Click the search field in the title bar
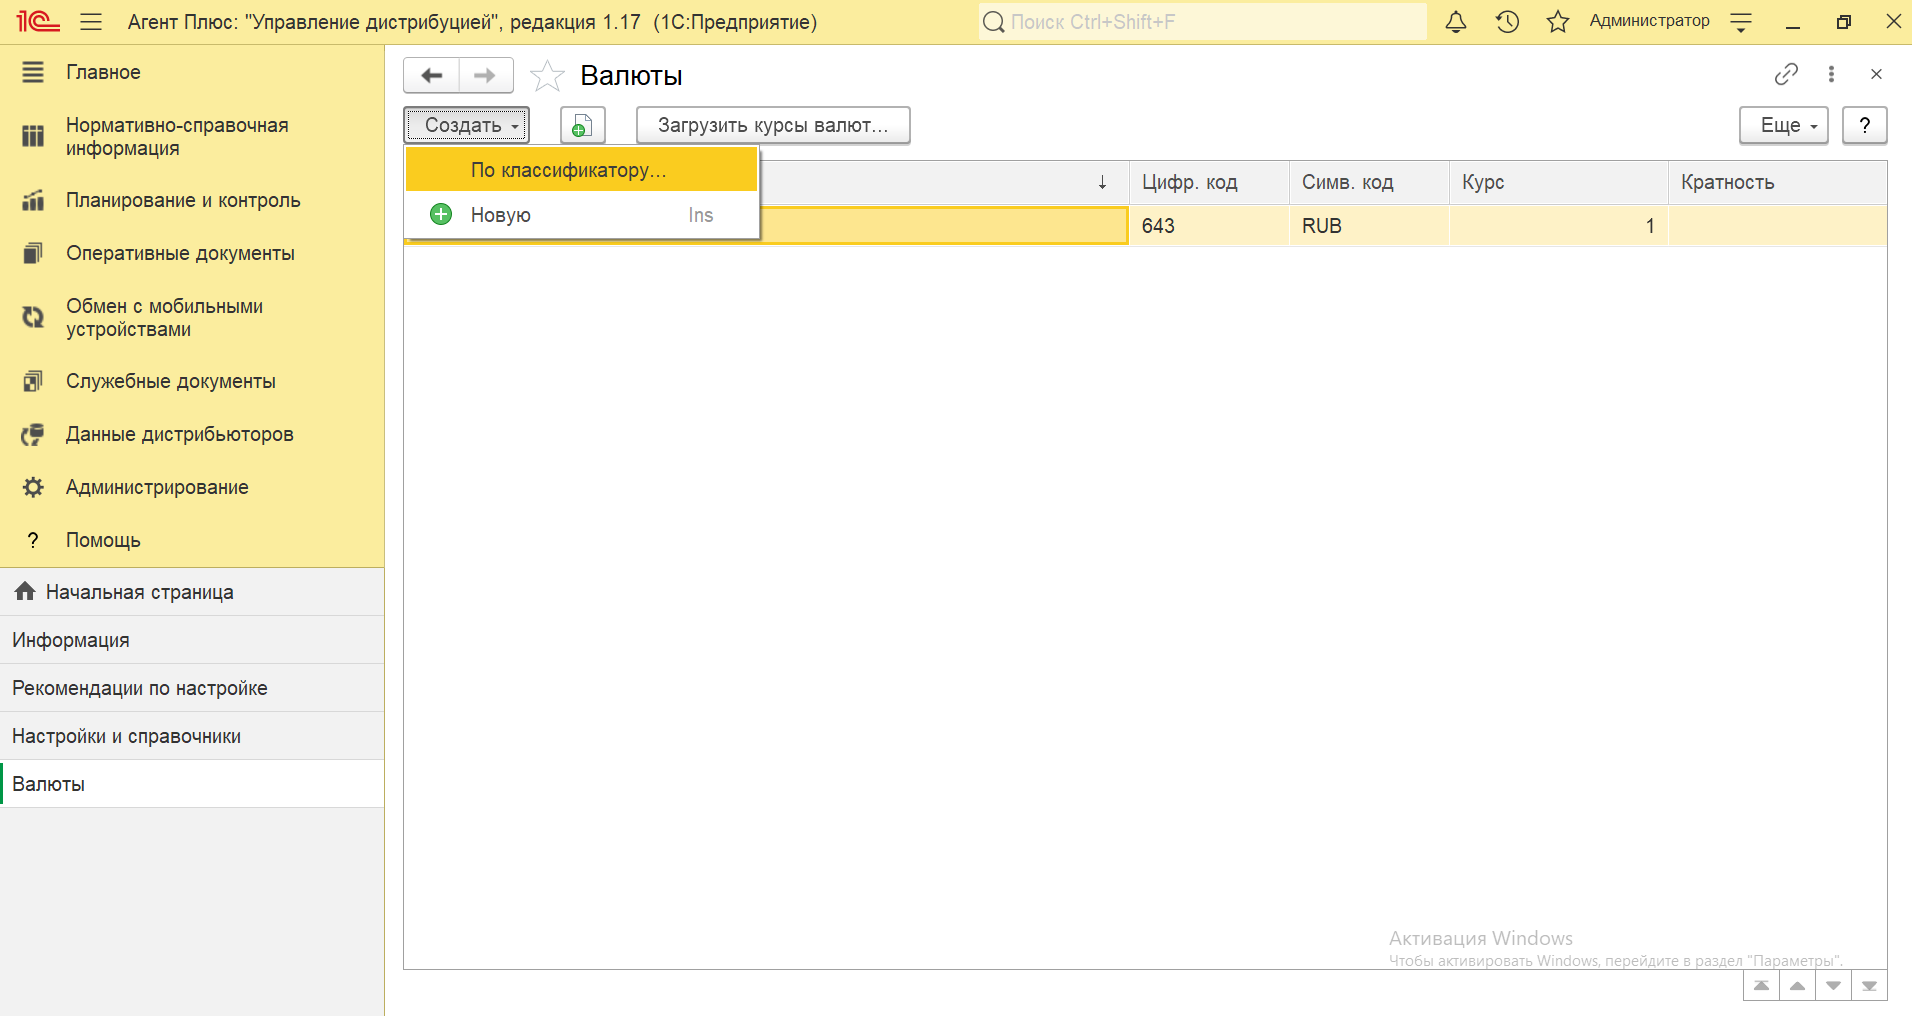Screen dimensions: 1912x1016 point(1203,22)
